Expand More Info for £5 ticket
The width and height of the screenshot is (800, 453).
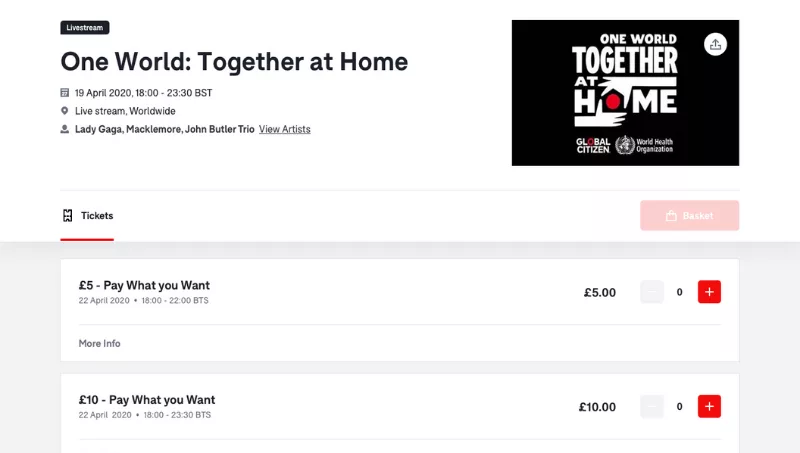click(100, 343)
